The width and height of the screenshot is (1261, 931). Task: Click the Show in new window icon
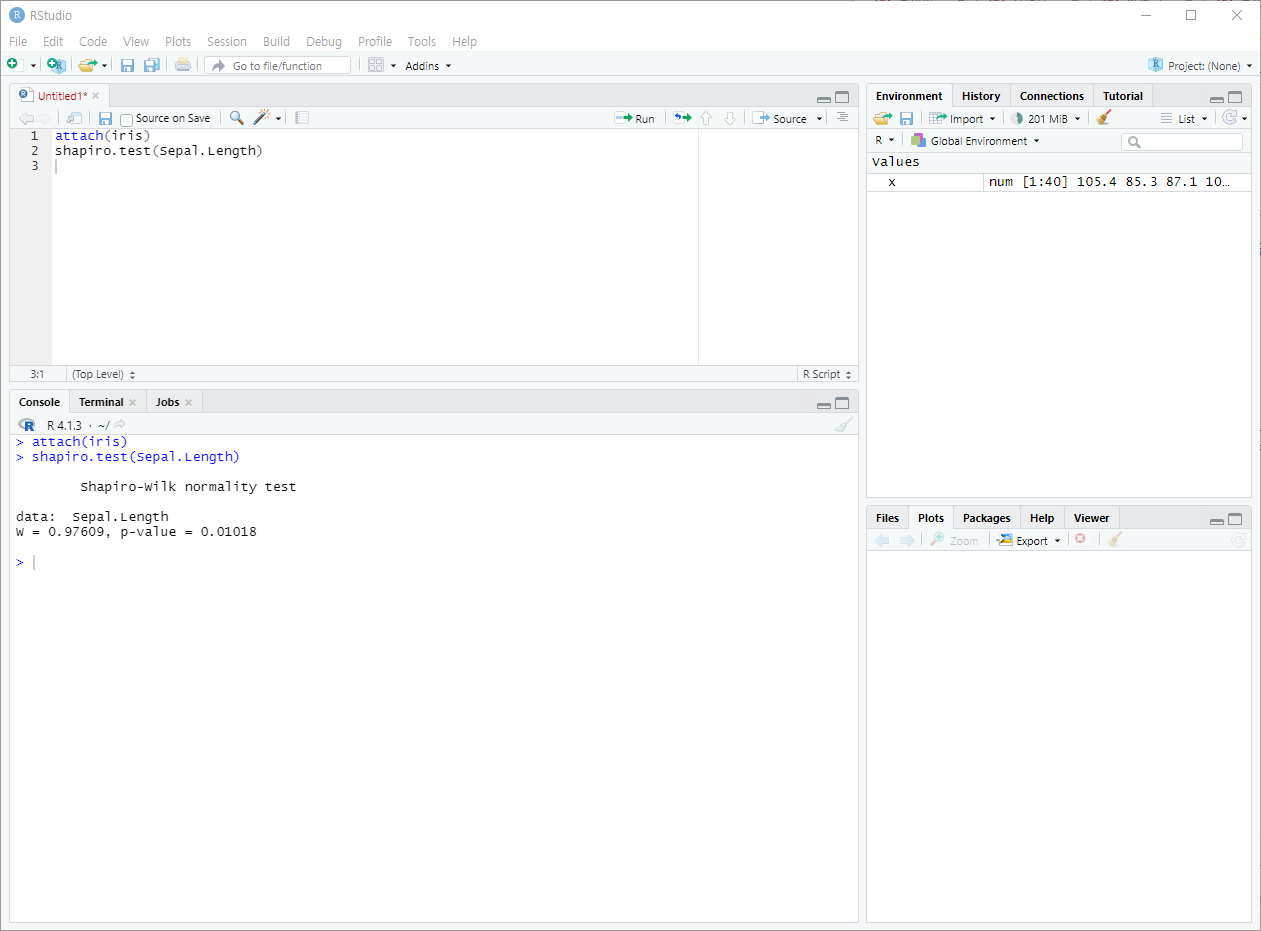74,118
